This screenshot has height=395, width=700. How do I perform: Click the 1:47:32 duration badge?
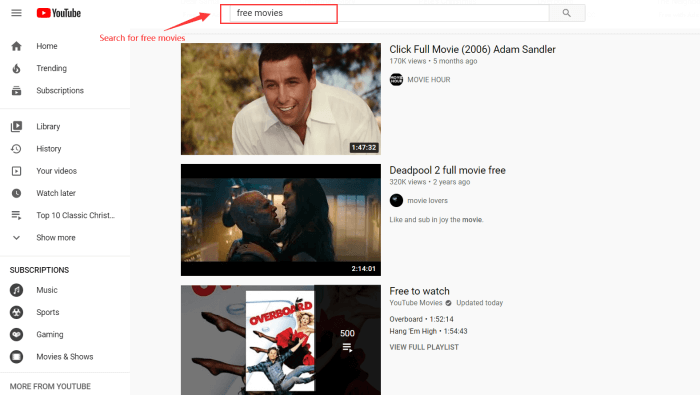[364, 148]
